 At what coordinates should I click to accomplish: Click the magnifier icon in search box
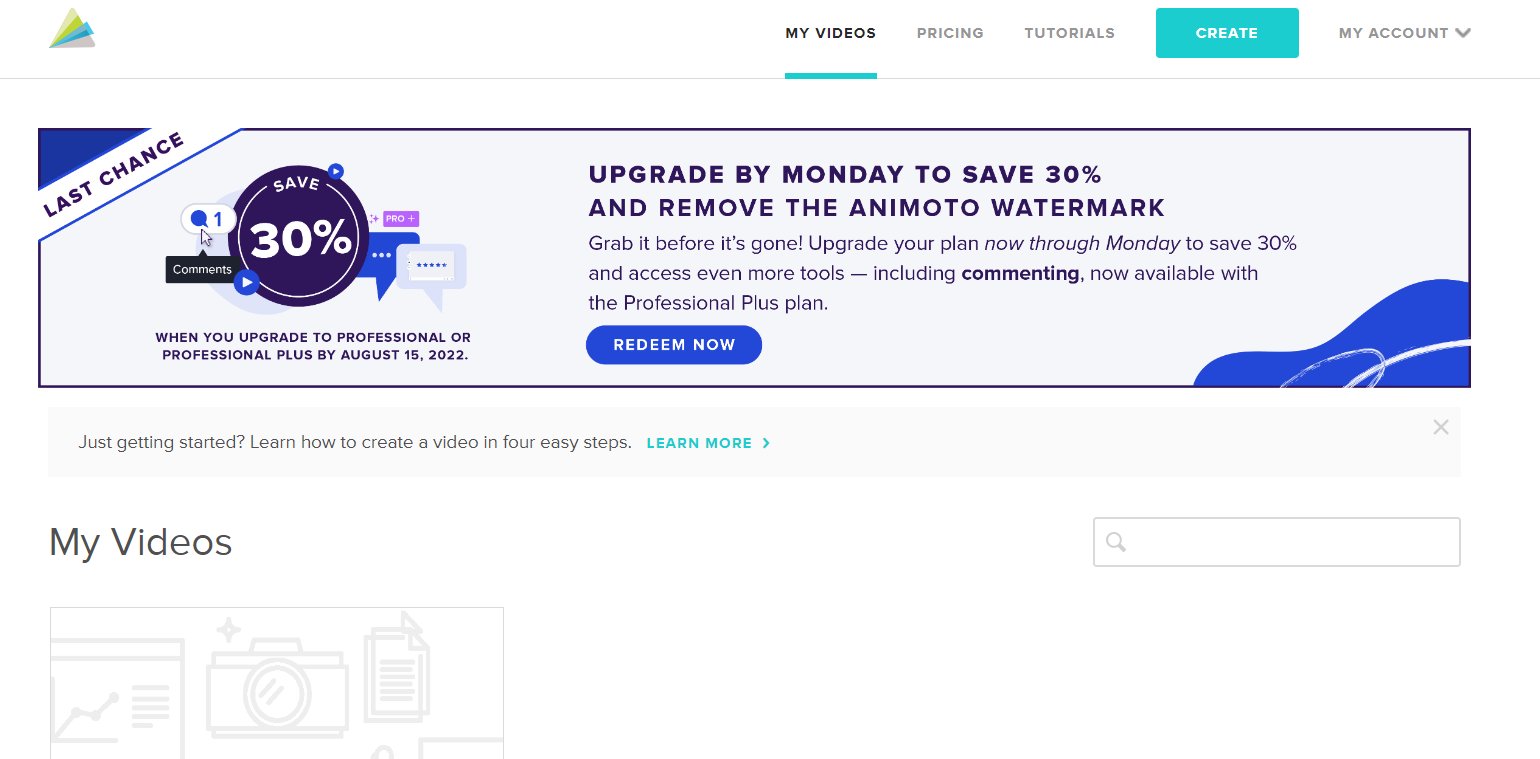point(1116,542)
